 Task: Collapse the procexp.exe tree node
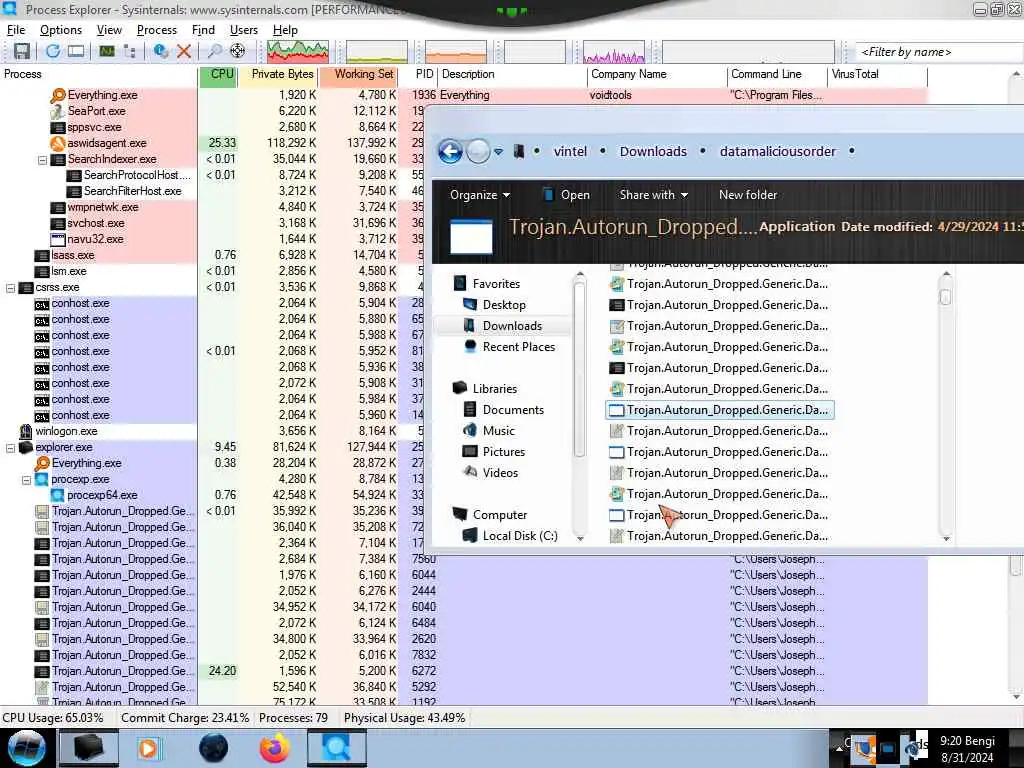coord(26,479)
